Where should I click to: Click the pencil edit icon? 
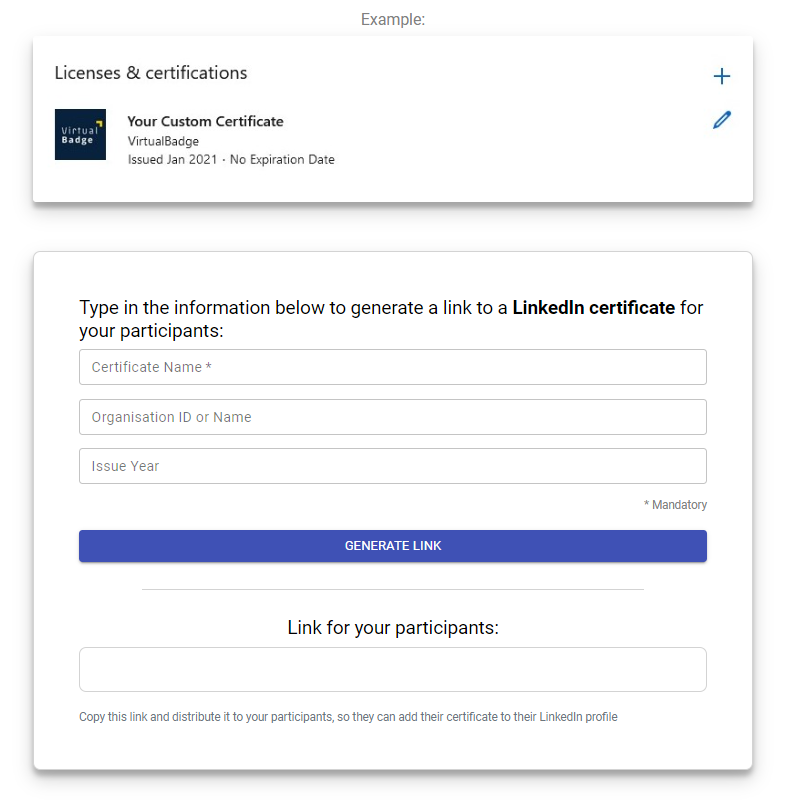722,119
